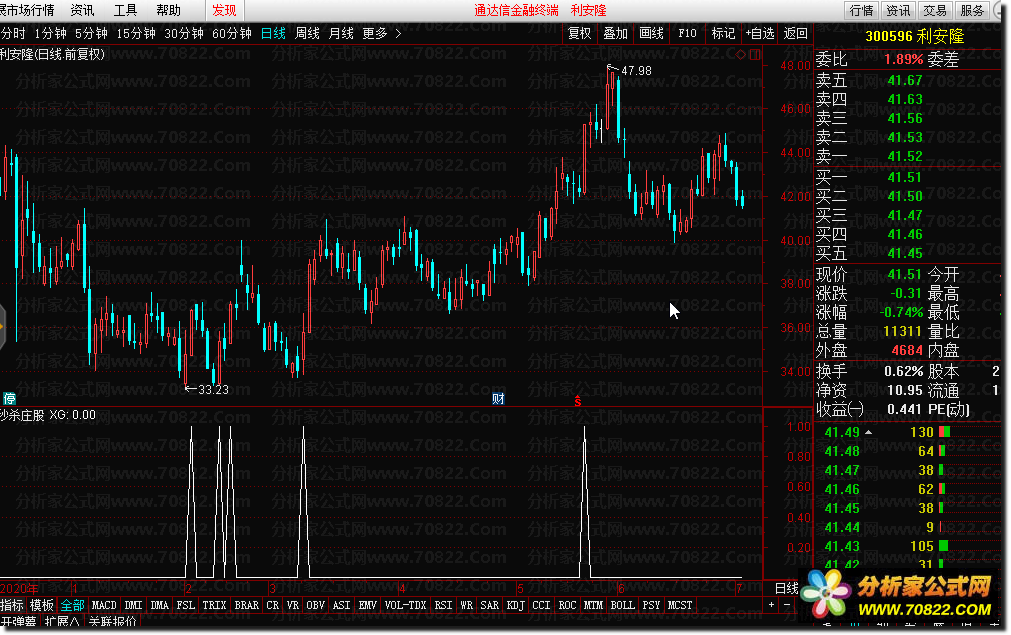Switch the indicator to ROC
Image resolution: width=1011 pixels, height=635 pixels.
tap(567, 605)
